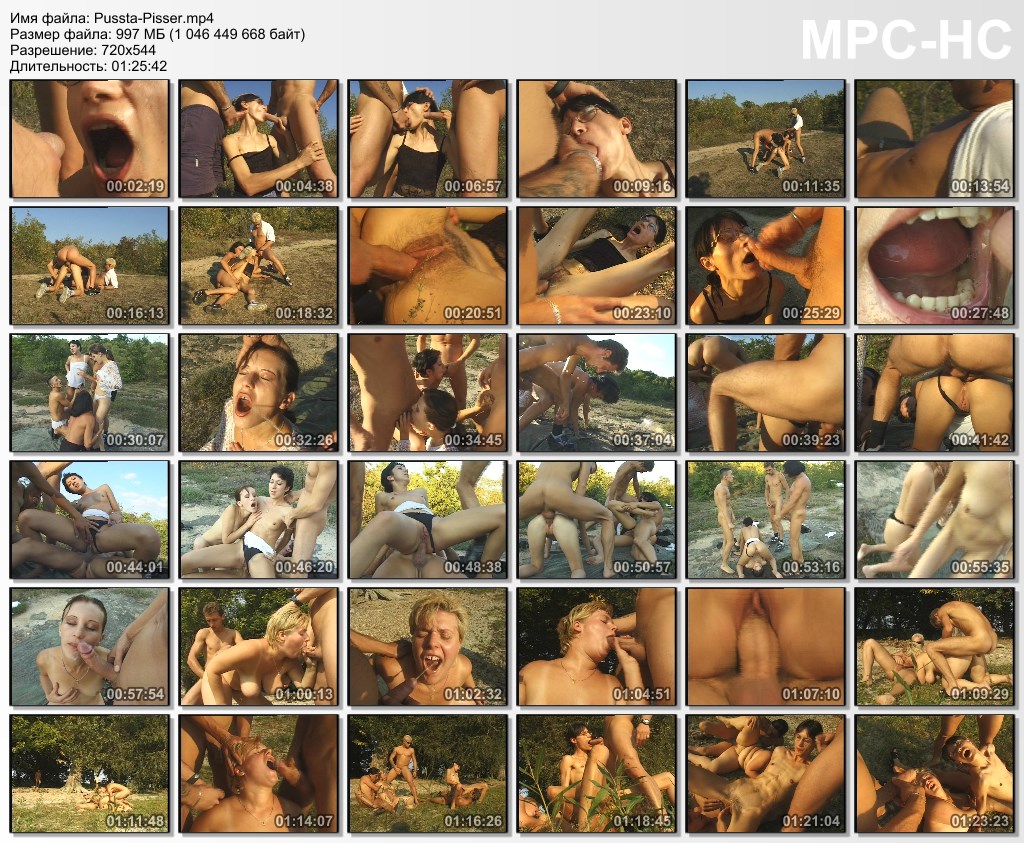Click the thumbnail labeled 01:09:29

tap(935, 646)
